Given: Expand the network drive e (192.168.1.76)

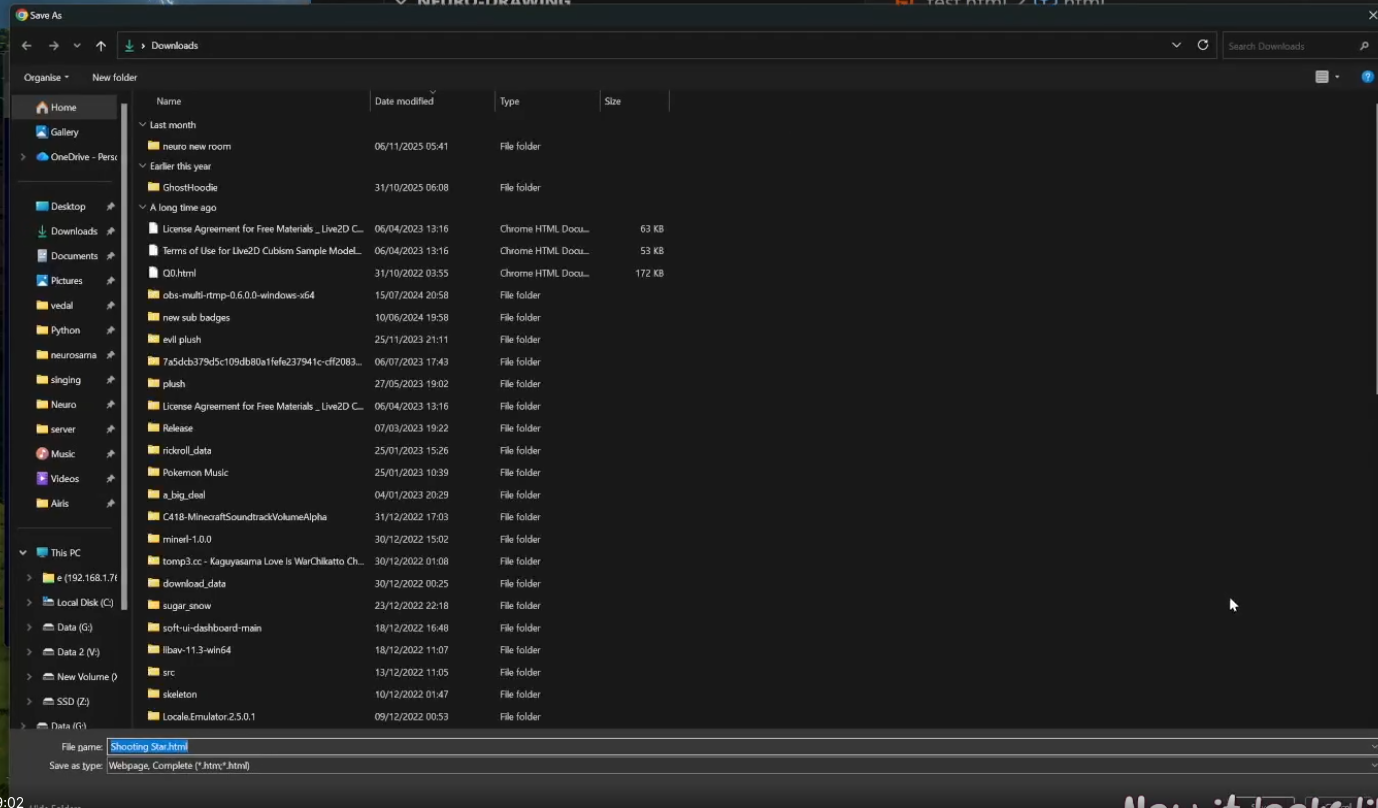Looking at the screenshot, I should (x=29, y=578).
